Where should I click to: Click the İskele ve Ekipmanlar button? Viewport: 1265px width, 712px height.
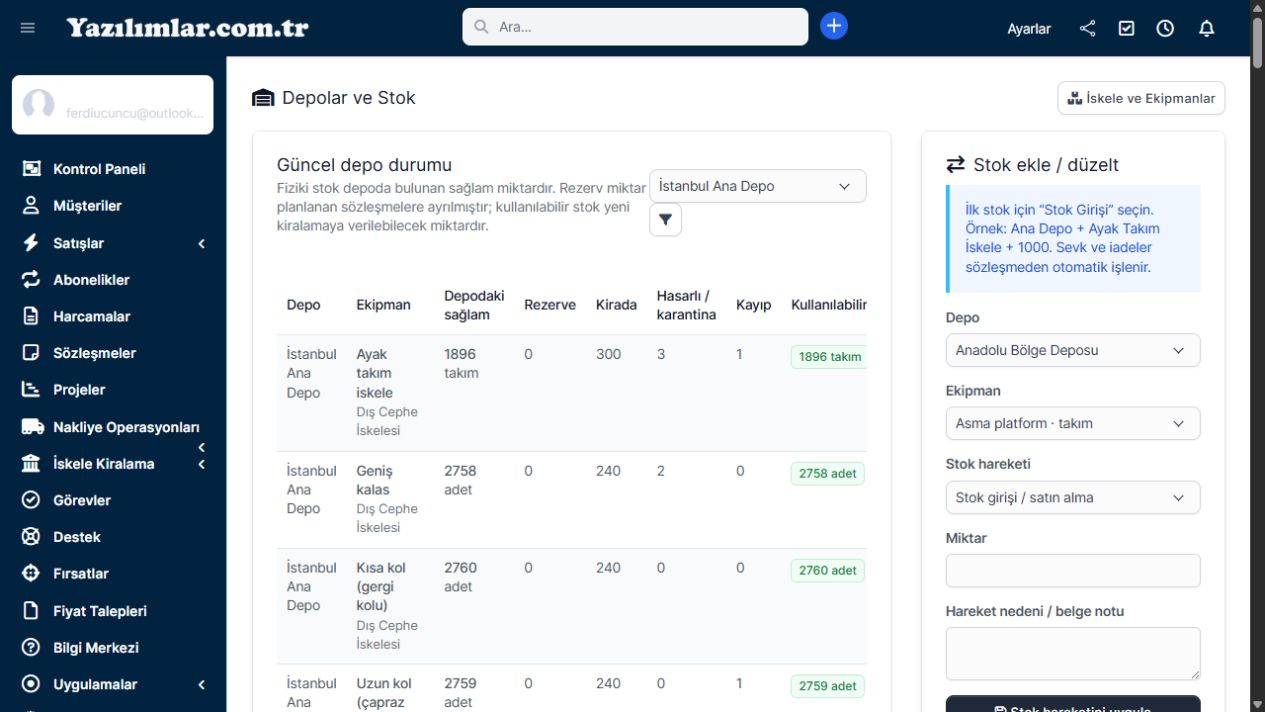click(x=1141, y=98)
